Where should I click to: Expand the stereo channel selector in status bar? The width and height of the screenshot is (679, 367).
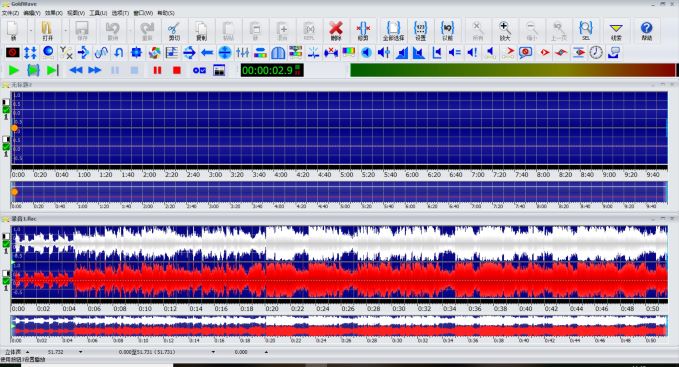coord(28,352)
